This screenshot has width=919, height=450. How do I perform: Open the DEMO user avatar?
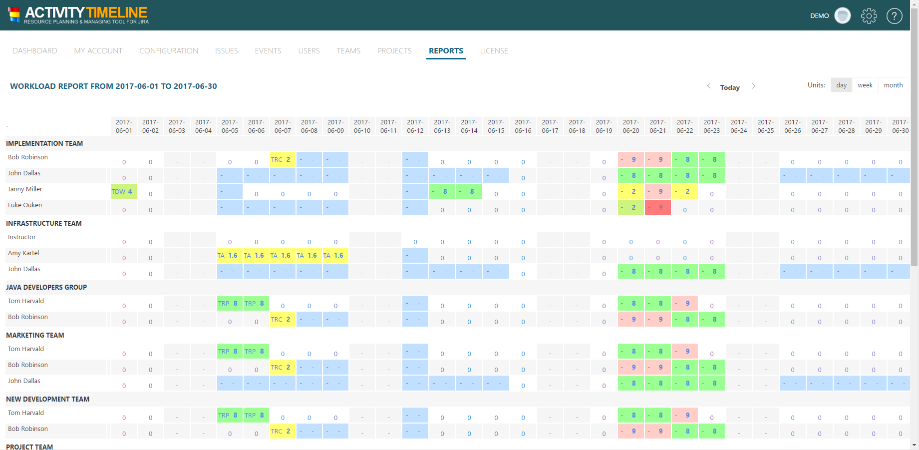843,16
